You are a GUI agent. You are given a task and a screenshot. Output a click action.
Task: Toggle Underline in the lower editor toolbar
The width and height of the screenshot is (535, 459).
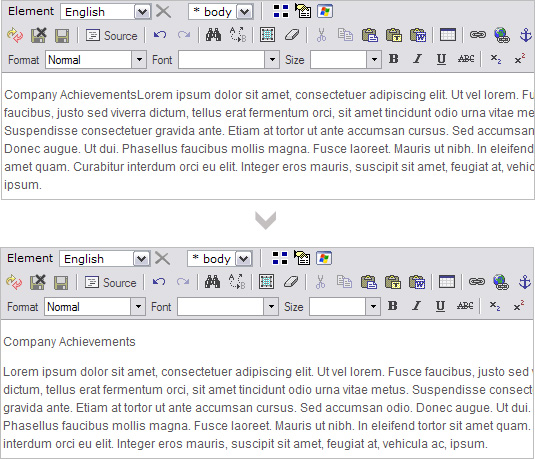(x=440, y=306)
